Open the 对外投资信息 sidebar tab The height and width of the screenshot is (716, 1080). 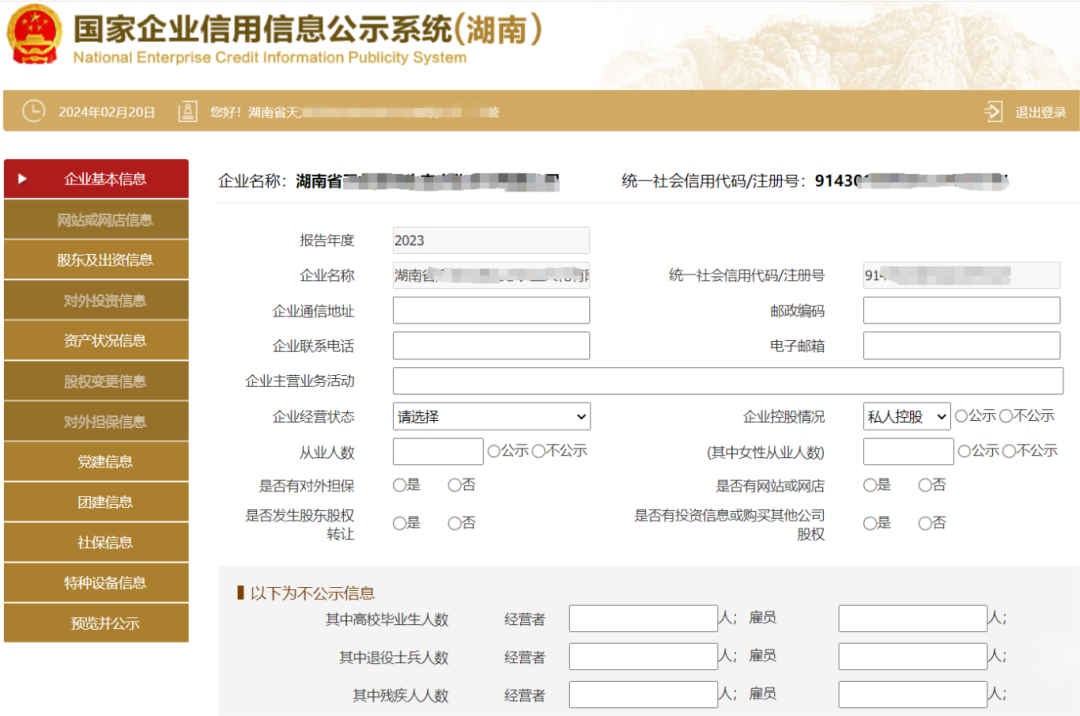click(96, 300)
